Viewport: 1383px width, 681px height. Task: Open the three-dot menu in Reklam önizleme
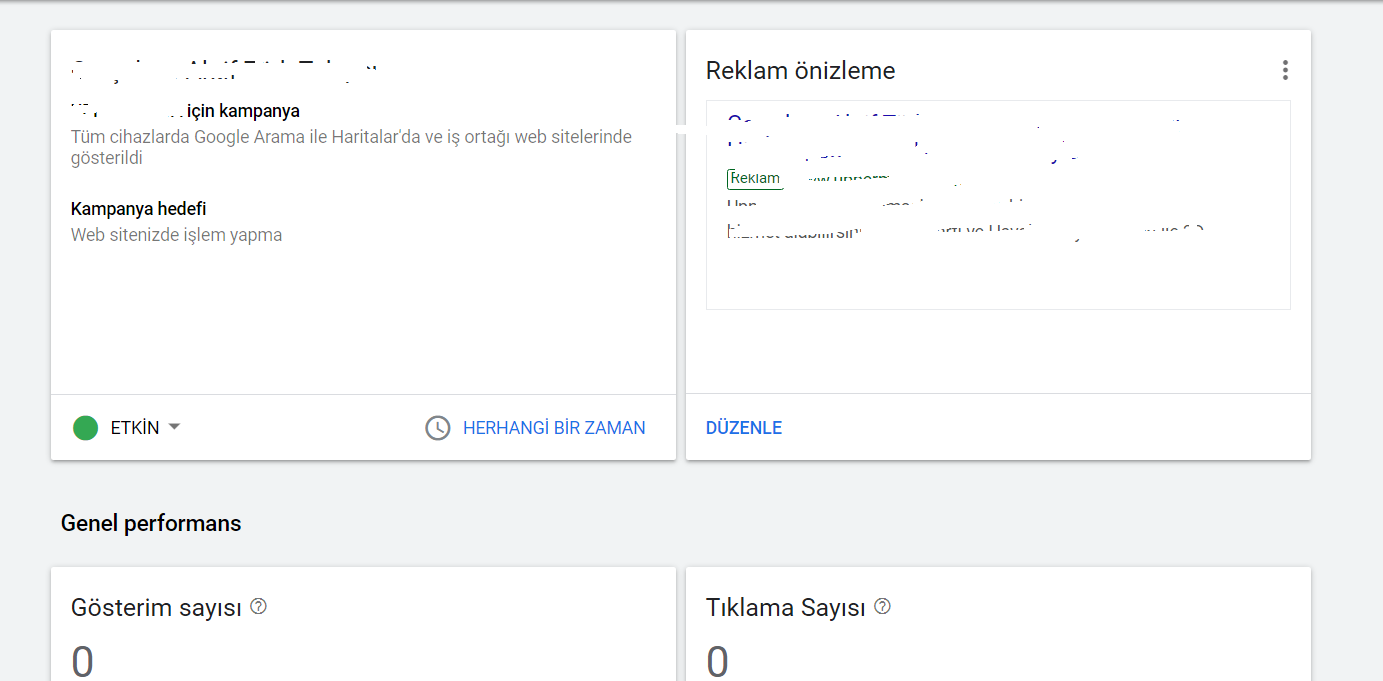click(x=1285, y=70)
